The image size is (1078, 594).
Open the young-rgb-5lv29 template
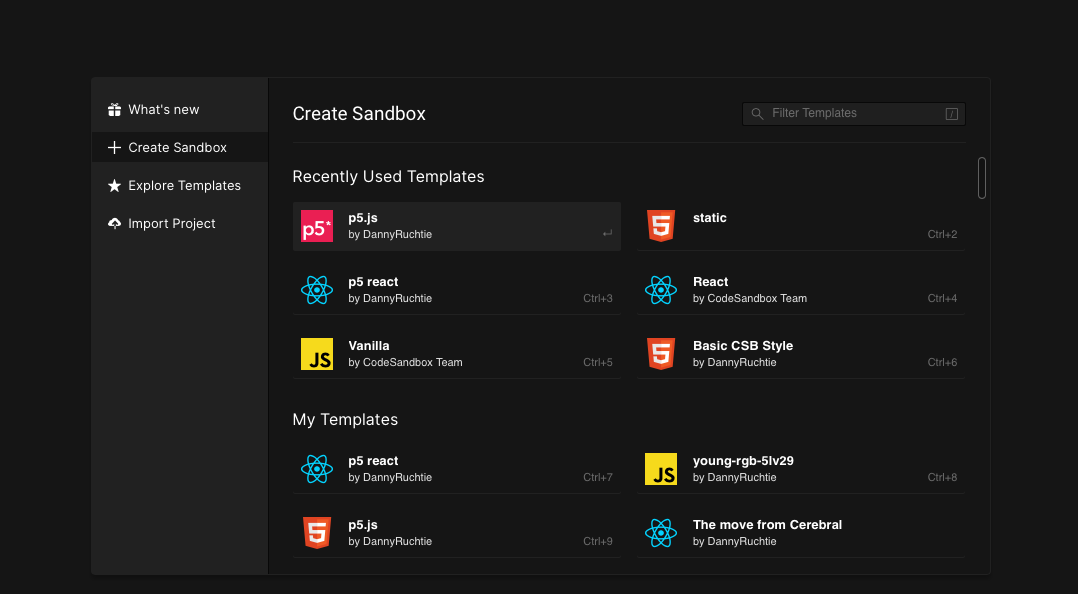click(x=800, y=469)
